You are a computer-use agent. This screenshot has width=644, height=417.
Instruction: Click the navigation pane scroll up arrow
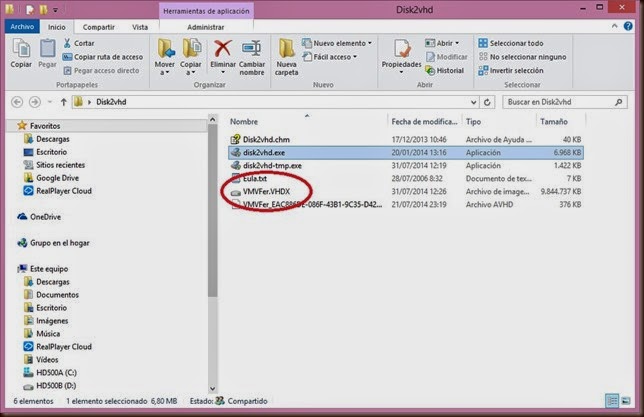click(212, 120)
